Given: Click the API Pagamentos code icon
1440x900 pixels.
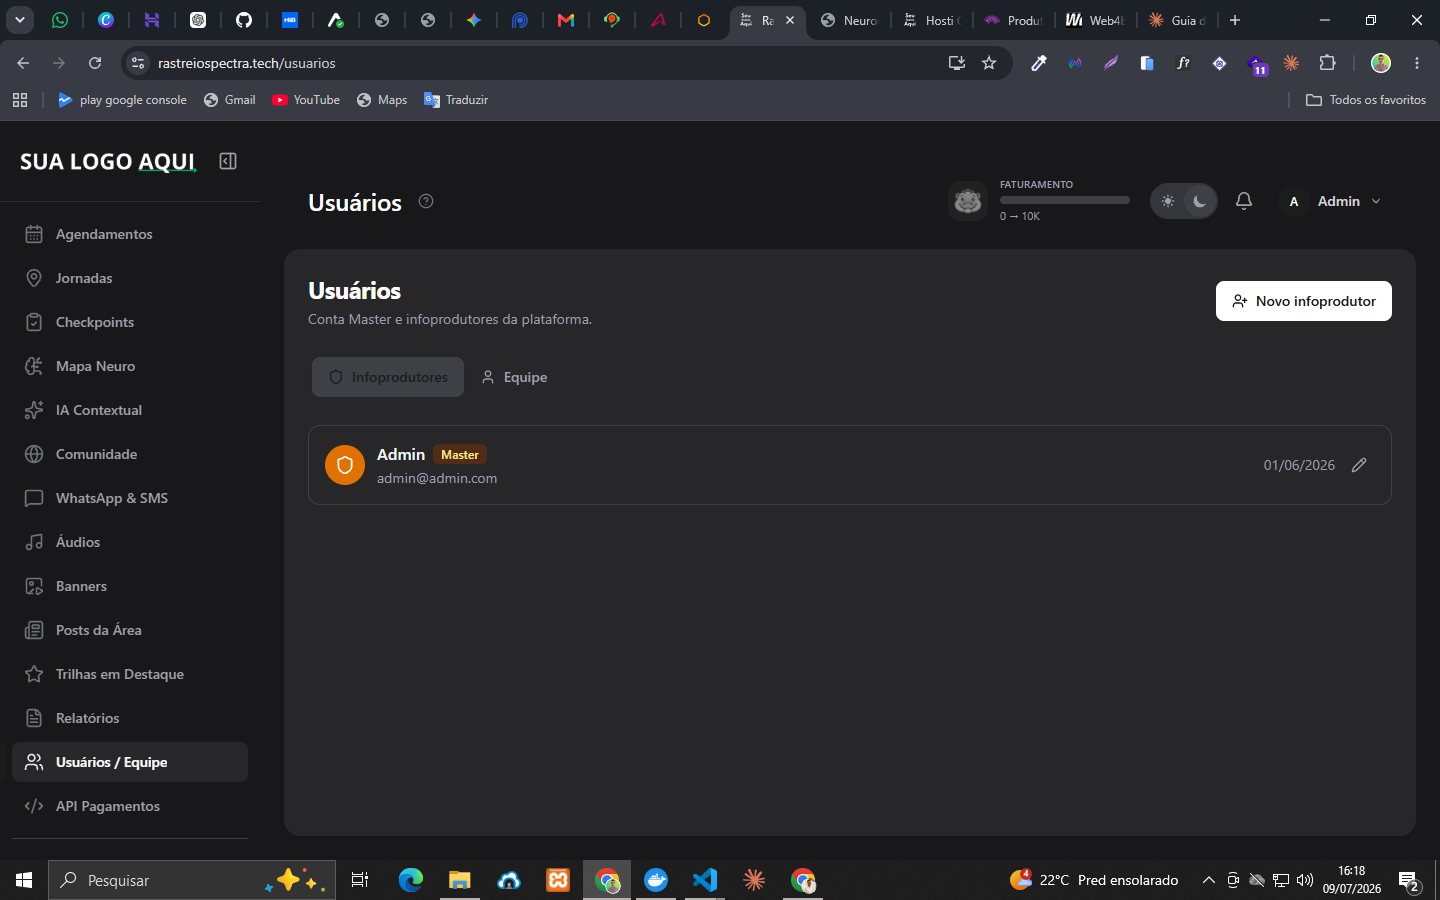Looking at the screenshot, I should (x=34, y=806).
